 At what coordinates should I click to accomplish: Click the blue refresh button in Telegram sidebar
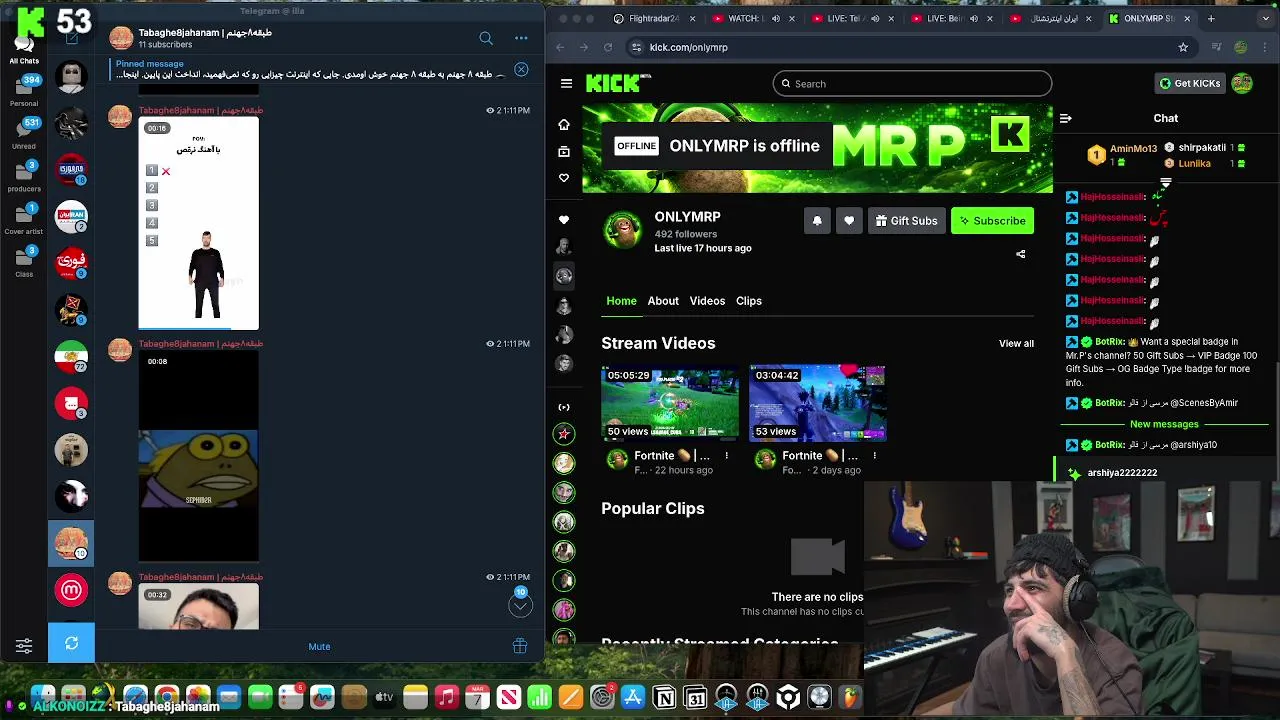[71, 643]
